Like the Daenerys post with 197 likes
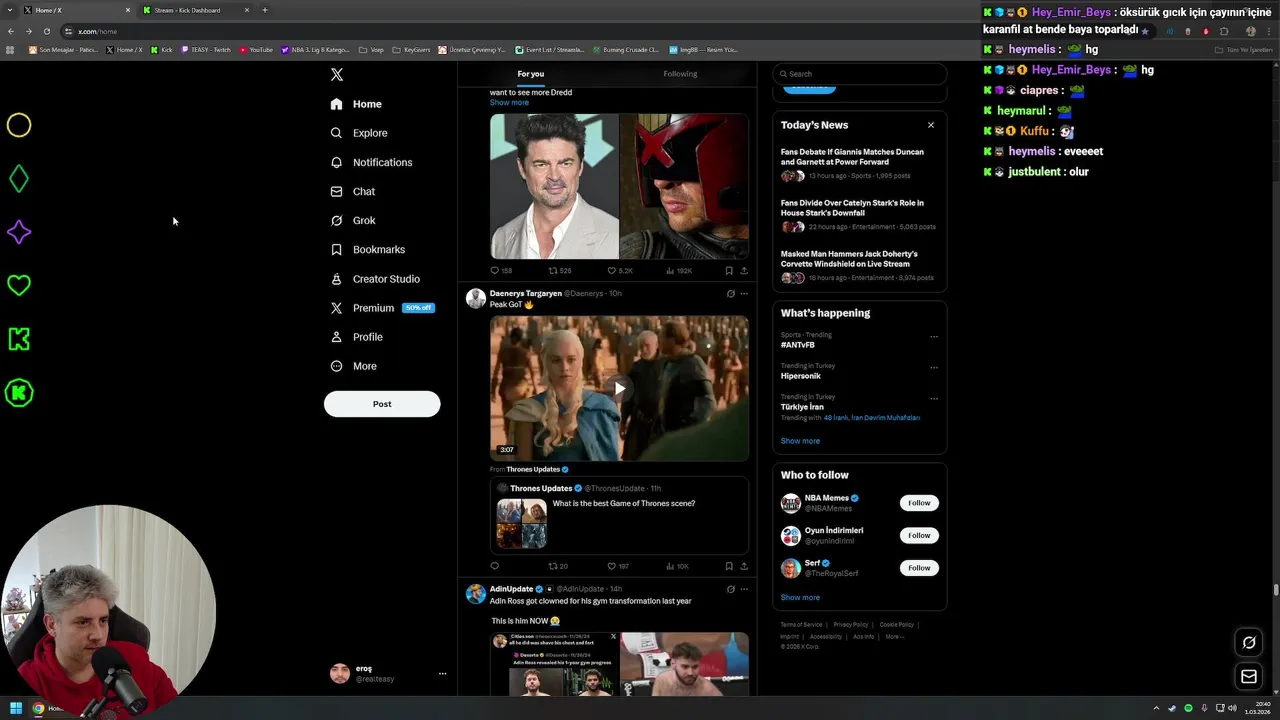 (618, 566)
